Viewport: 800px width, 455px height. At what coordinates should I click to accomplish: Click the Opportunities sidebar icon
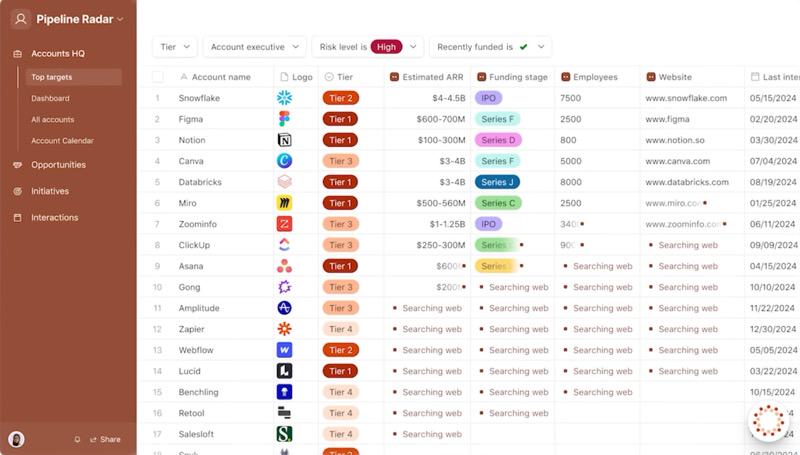tap(17, 165)
